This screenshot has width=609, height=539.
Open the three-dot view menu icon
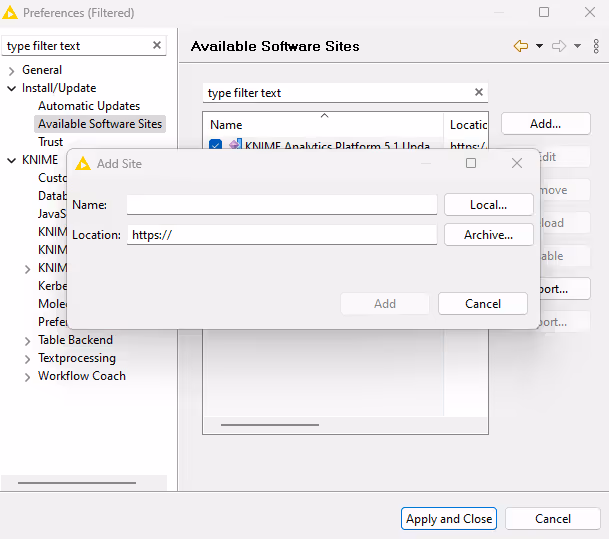pos(596,46)
